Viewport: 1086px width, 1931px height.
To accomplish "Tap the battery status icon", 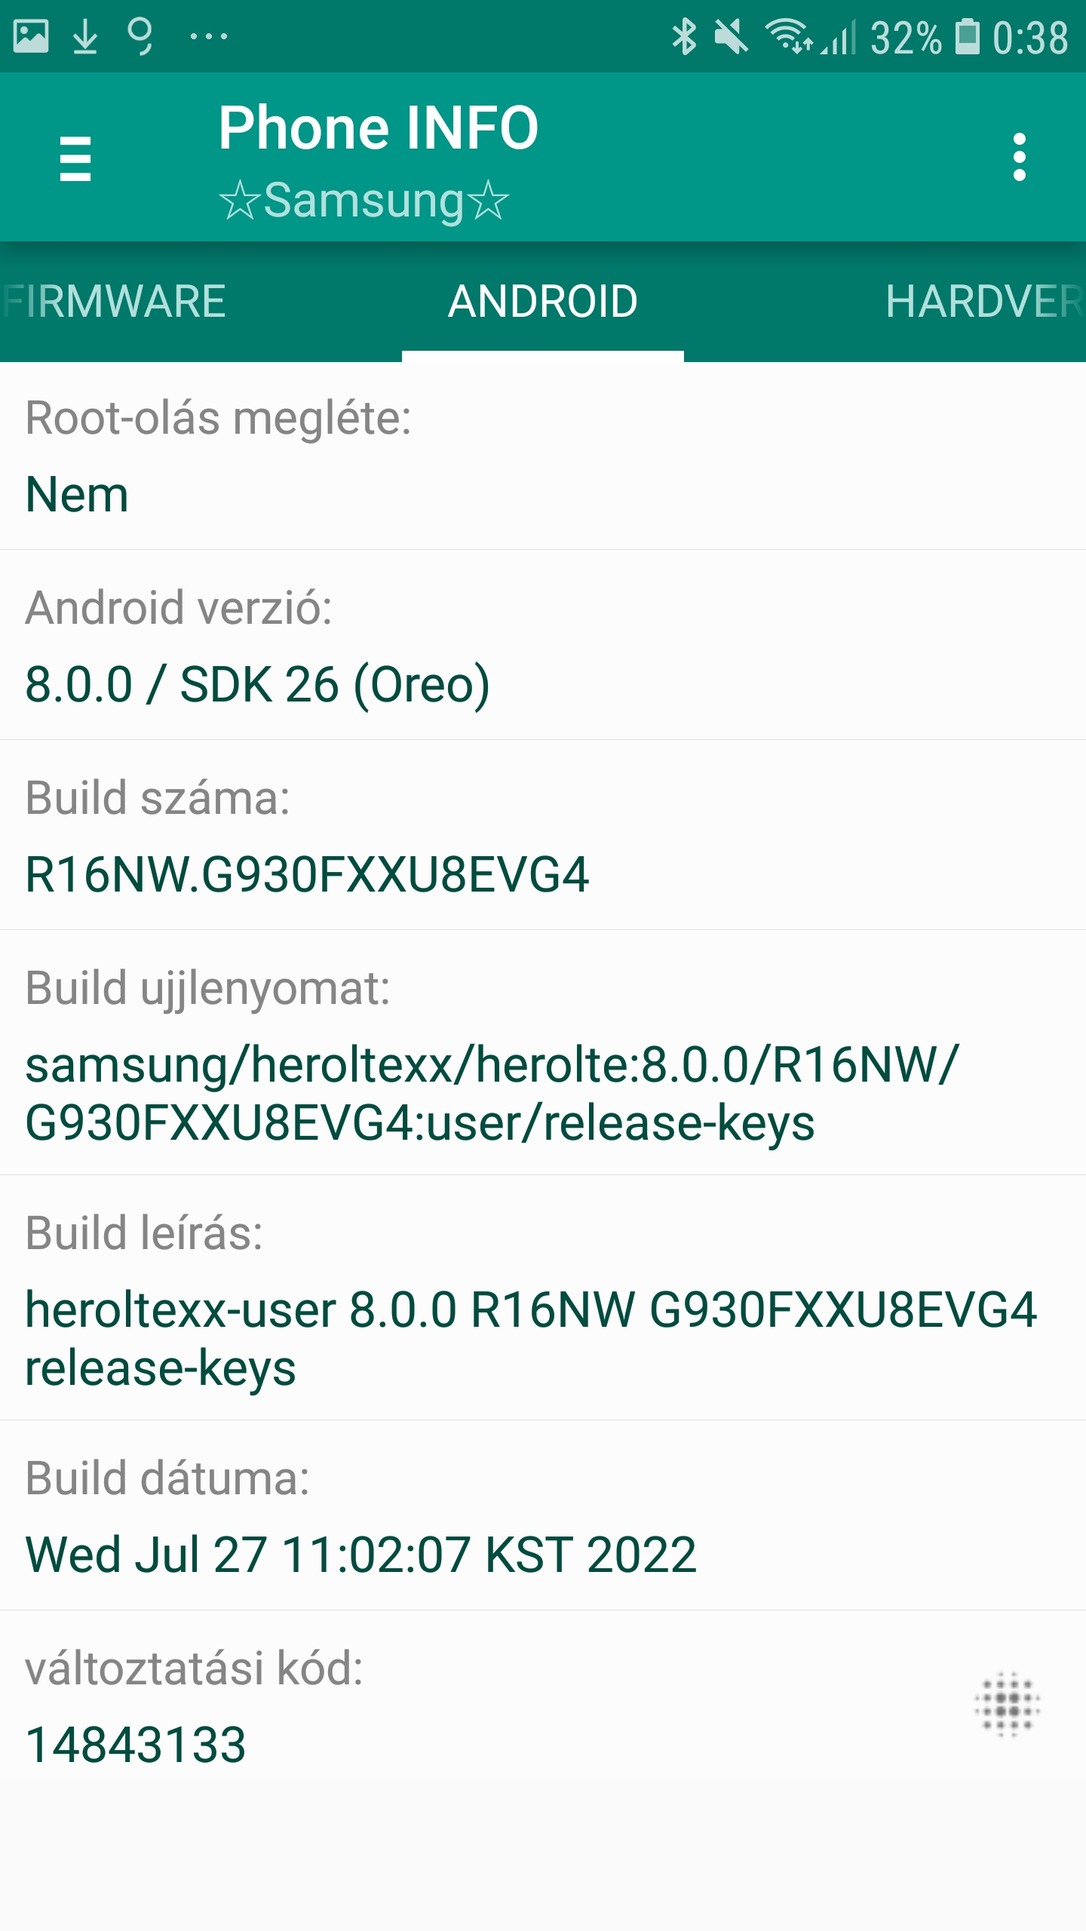I will [967, 37].
